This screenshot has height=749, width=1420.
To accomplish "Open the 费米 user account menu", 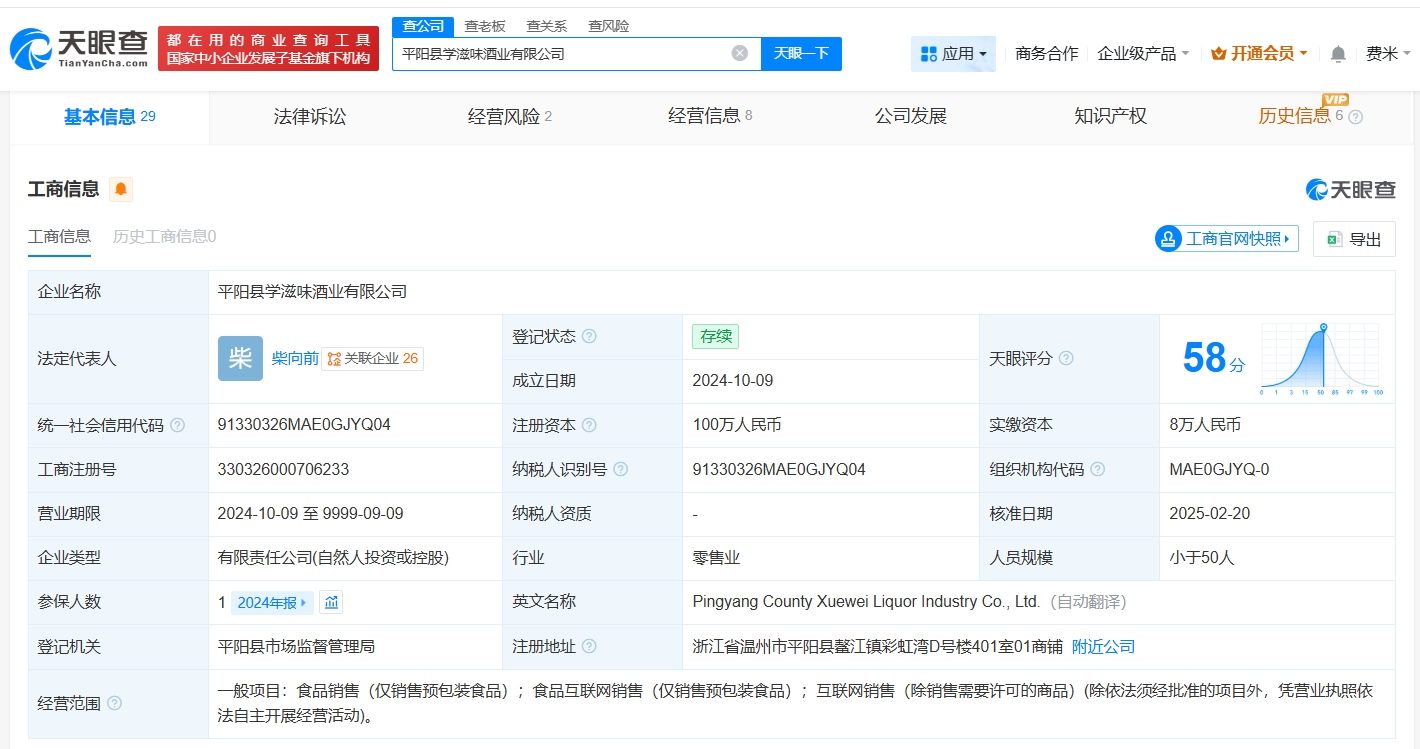I will pyautogui.click(x=1387, y=54).
